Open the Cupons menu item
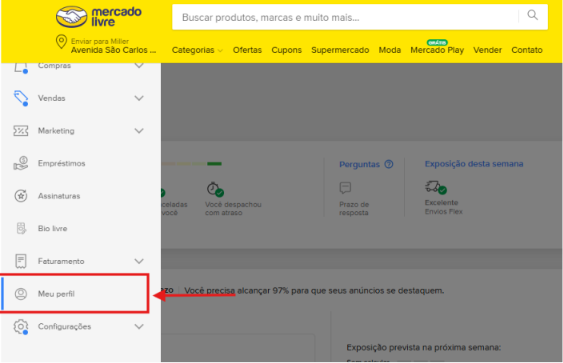The height and width of the screenshot is (363, 563). 286,50
